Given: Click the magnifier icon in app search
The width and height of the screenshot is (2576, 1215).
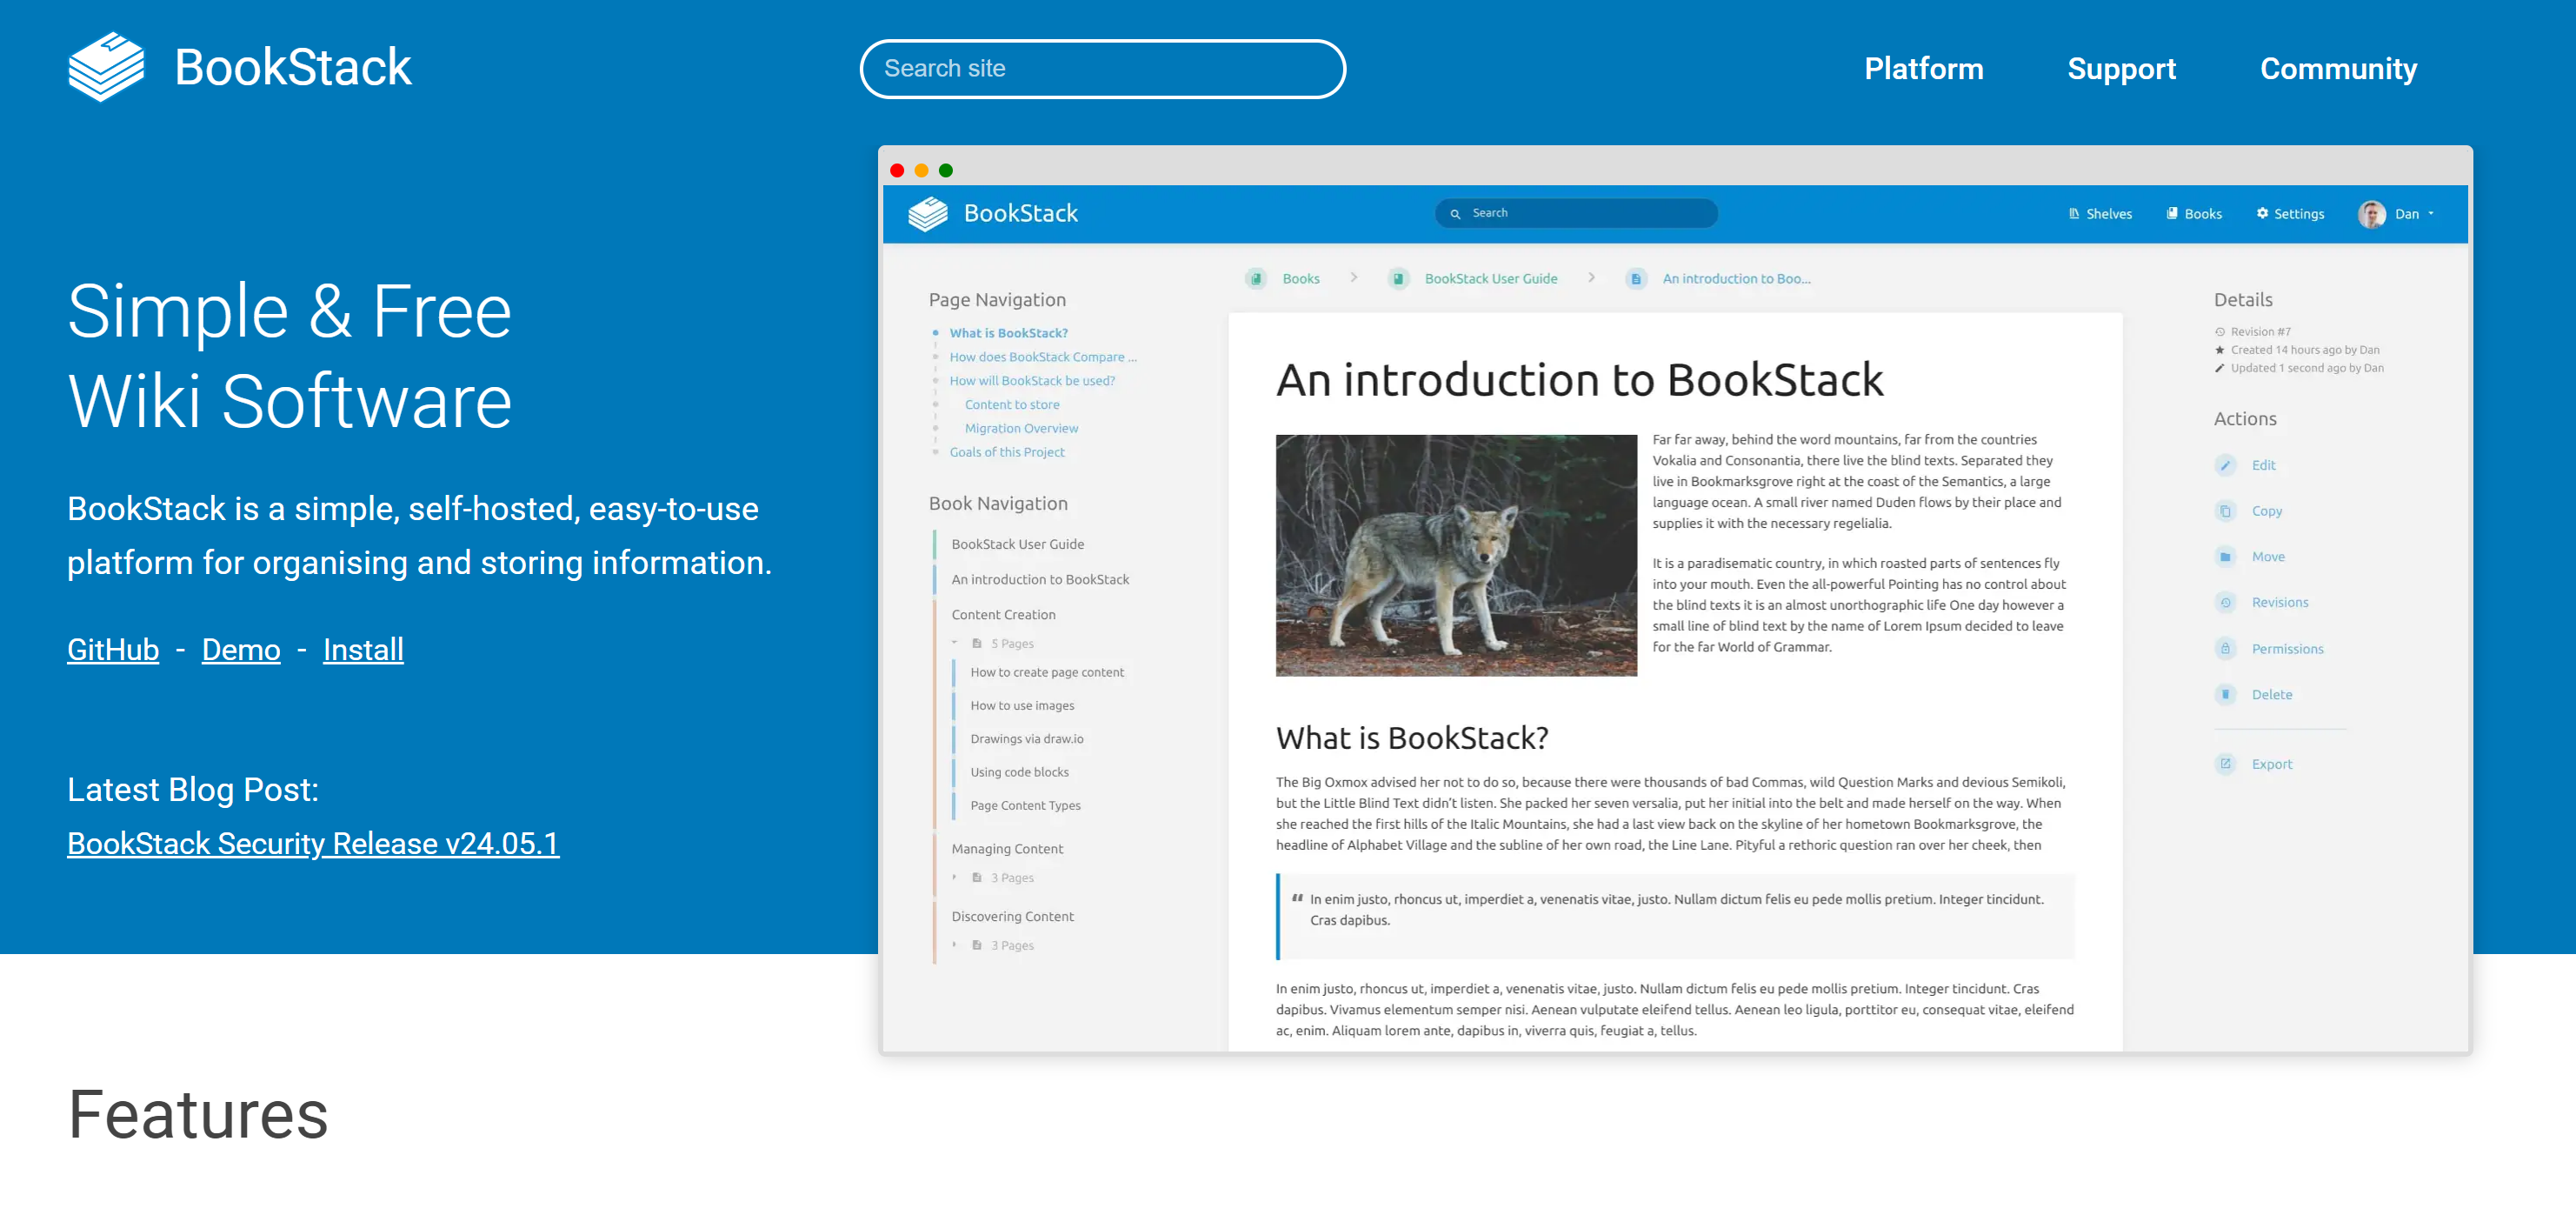Looking at the screenshot, I should click(1455, 213).
